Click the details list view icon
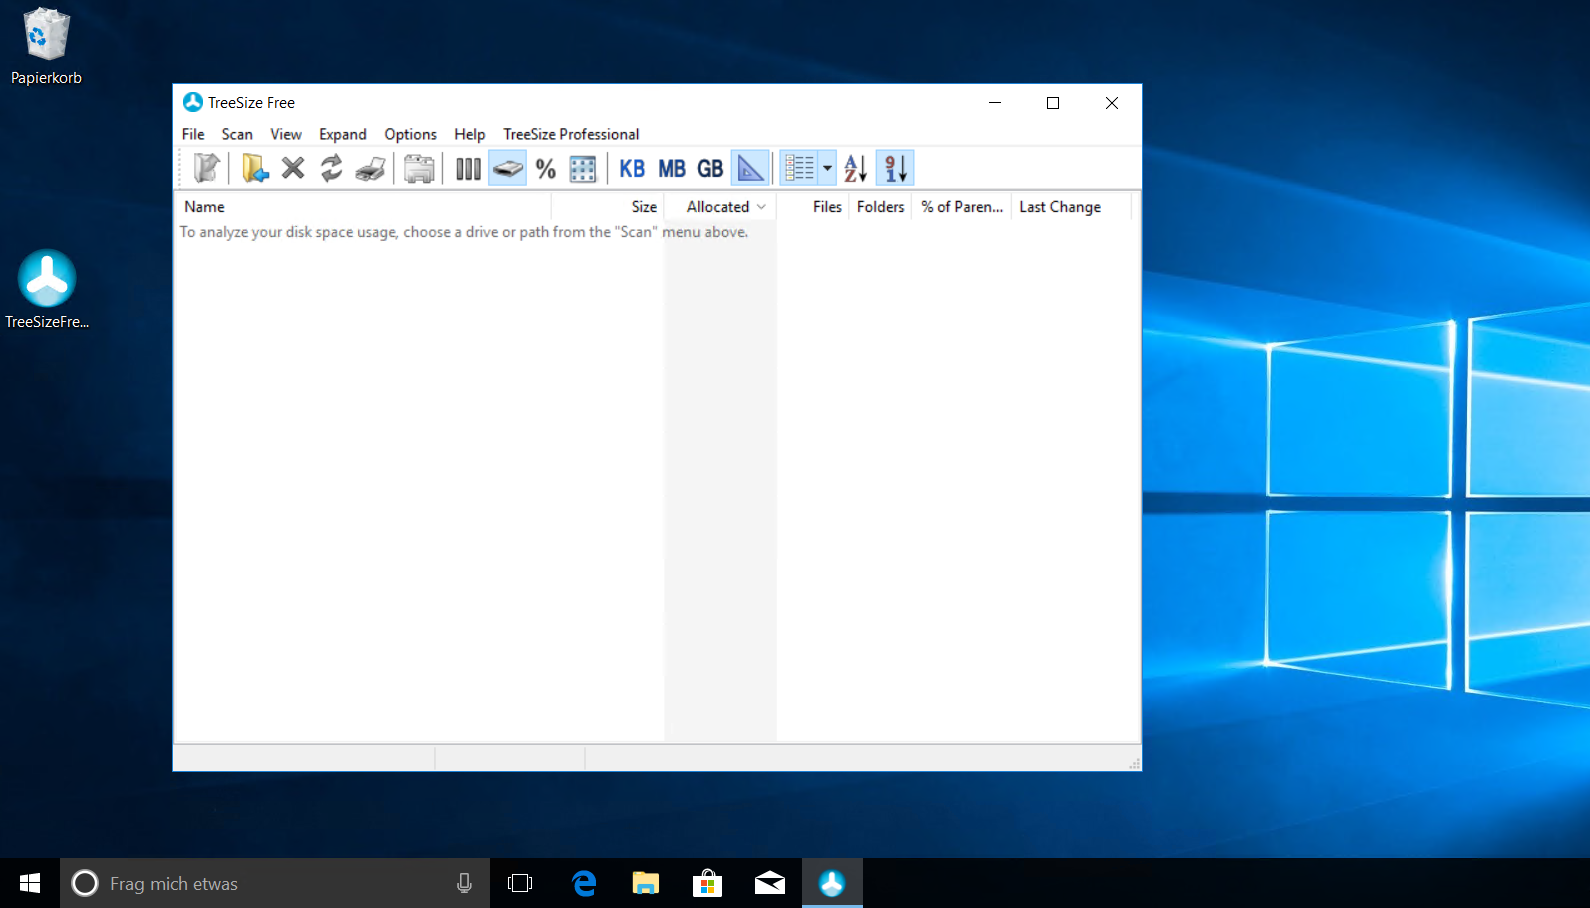Image resolution: width=1590 pixels, height=908 pixels. [x=799, y=168]
